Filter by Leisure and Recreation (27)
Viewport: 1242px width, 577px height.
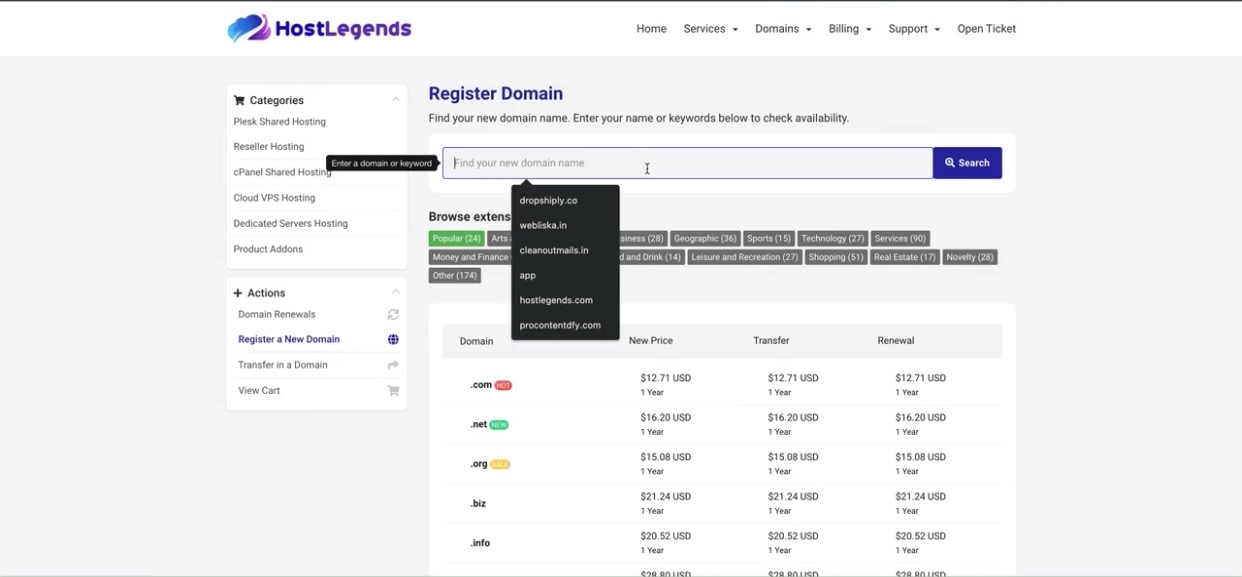coord(745,257)
